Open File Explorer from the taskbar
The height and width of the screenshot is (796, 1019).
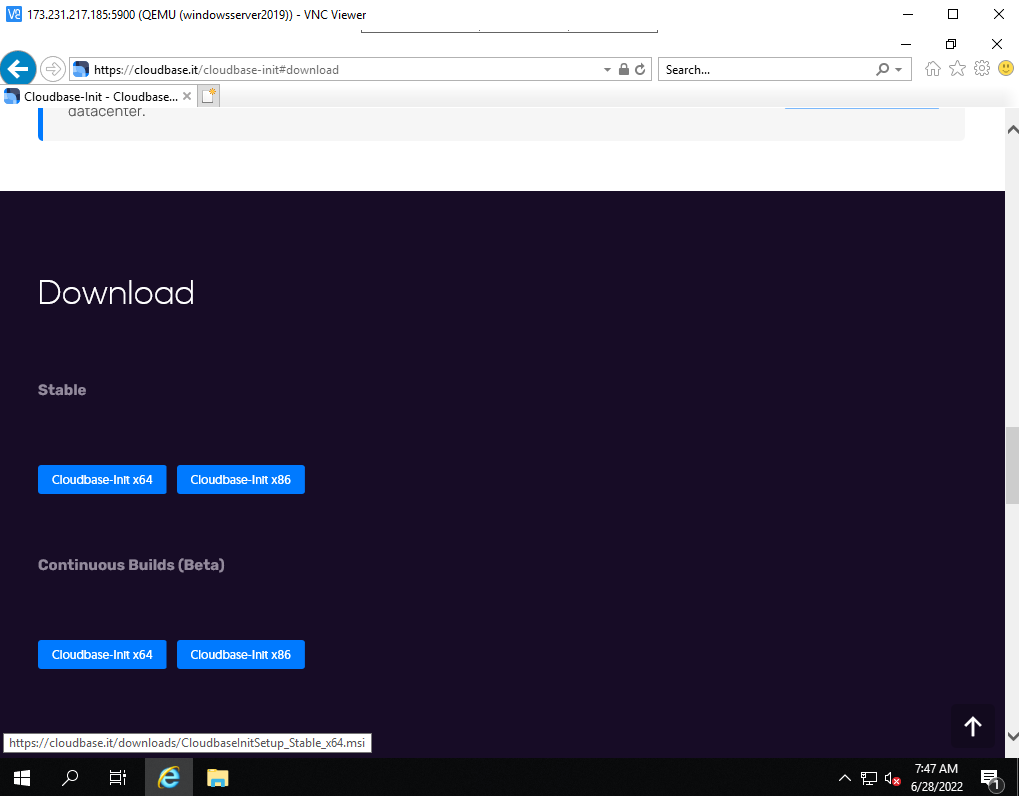click(217, 777)
